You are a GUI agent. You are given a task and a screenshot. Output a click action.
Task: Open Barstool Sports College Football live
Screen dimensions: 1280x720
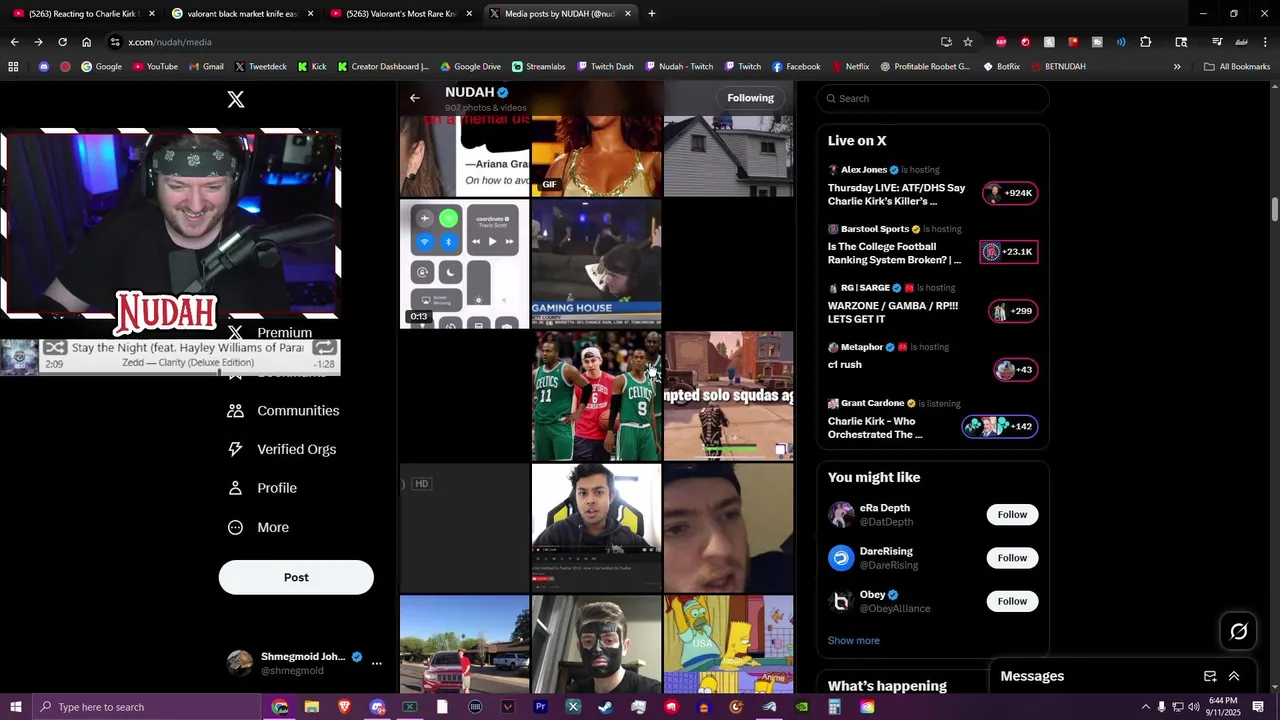933,245
